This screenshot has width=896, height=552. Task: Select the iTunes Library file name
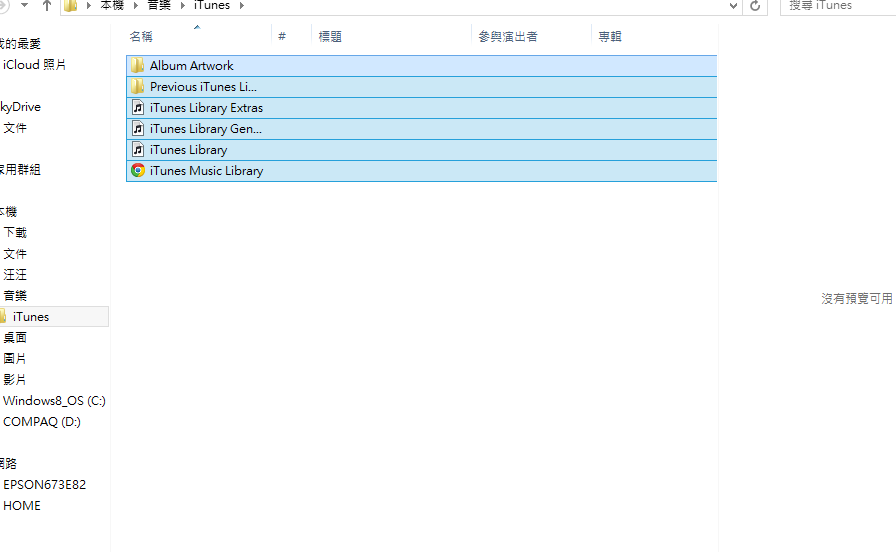coord(189,150)
